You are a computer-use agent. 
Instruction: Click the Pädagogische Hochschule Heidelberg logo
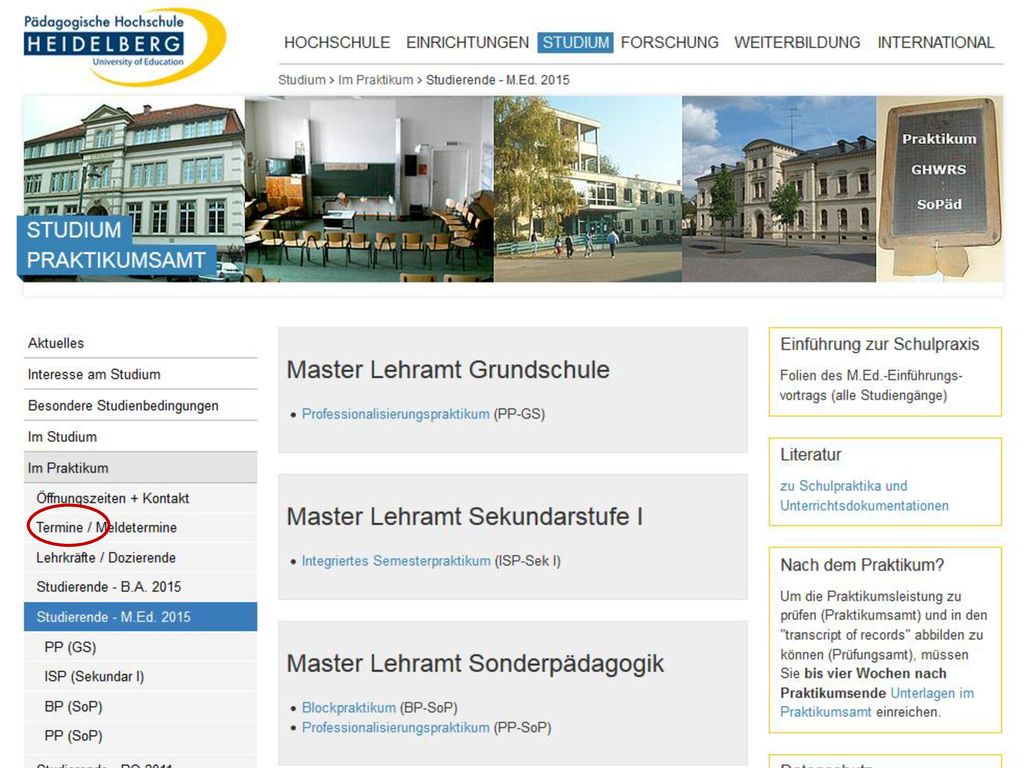[124, 46]
